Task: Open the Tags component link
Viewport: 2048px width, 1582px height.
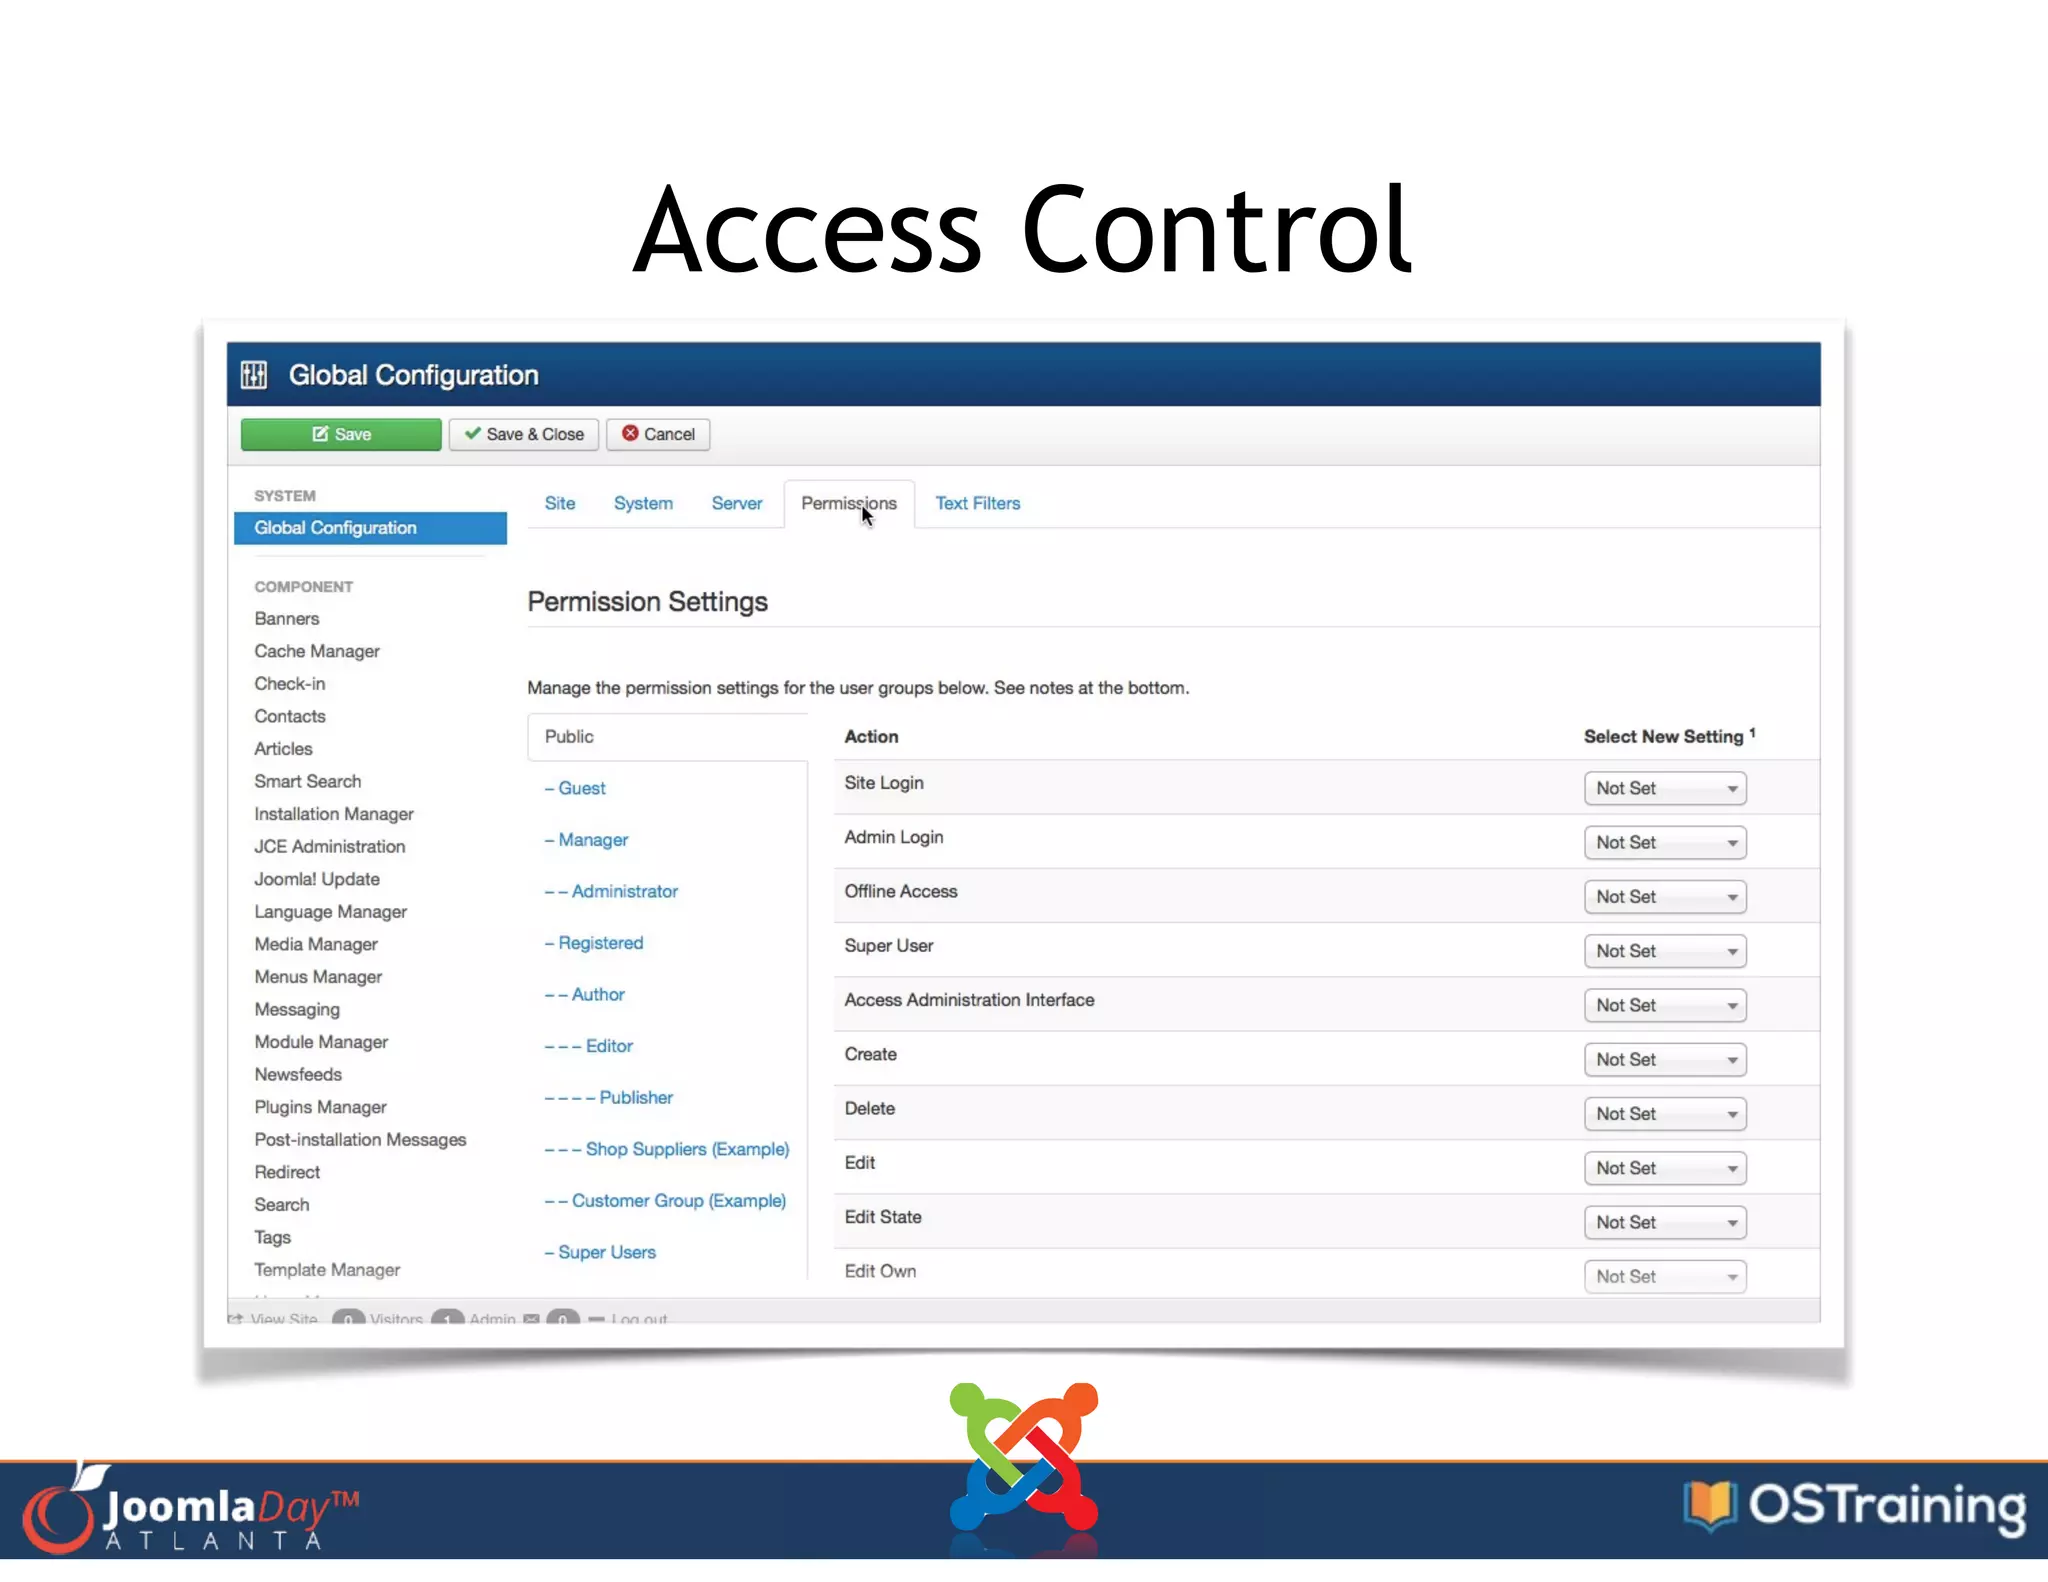Action: pyautogui.click(x=272, y=1237)
